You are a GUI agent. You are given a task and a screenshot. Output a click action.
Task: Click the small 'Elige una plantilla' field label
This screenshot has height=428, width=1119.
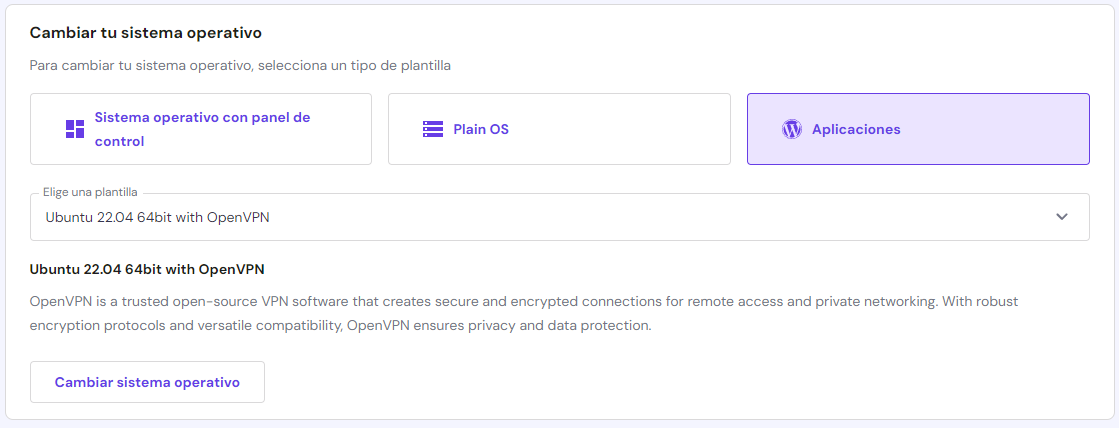pos(90,192)
